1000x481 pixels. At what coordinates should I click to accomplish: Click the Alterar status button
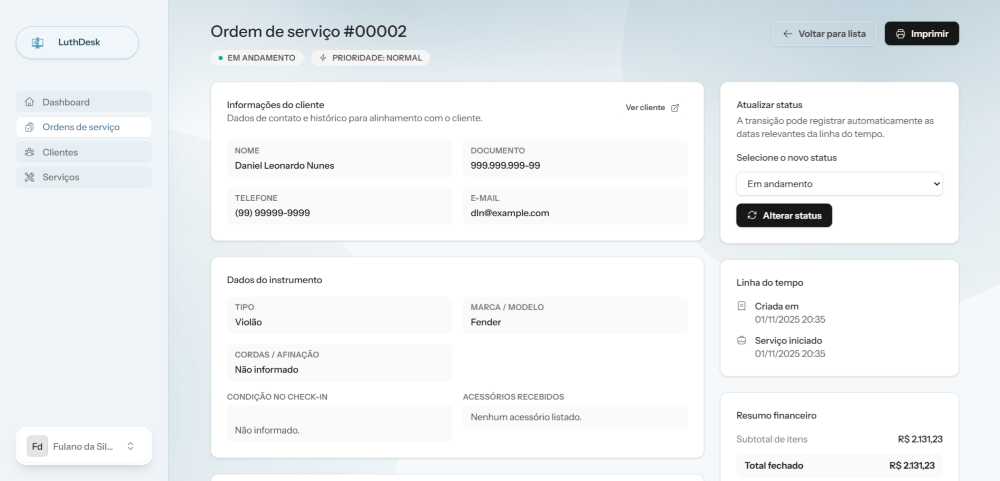pyautogui.click(x=784, y=216)
